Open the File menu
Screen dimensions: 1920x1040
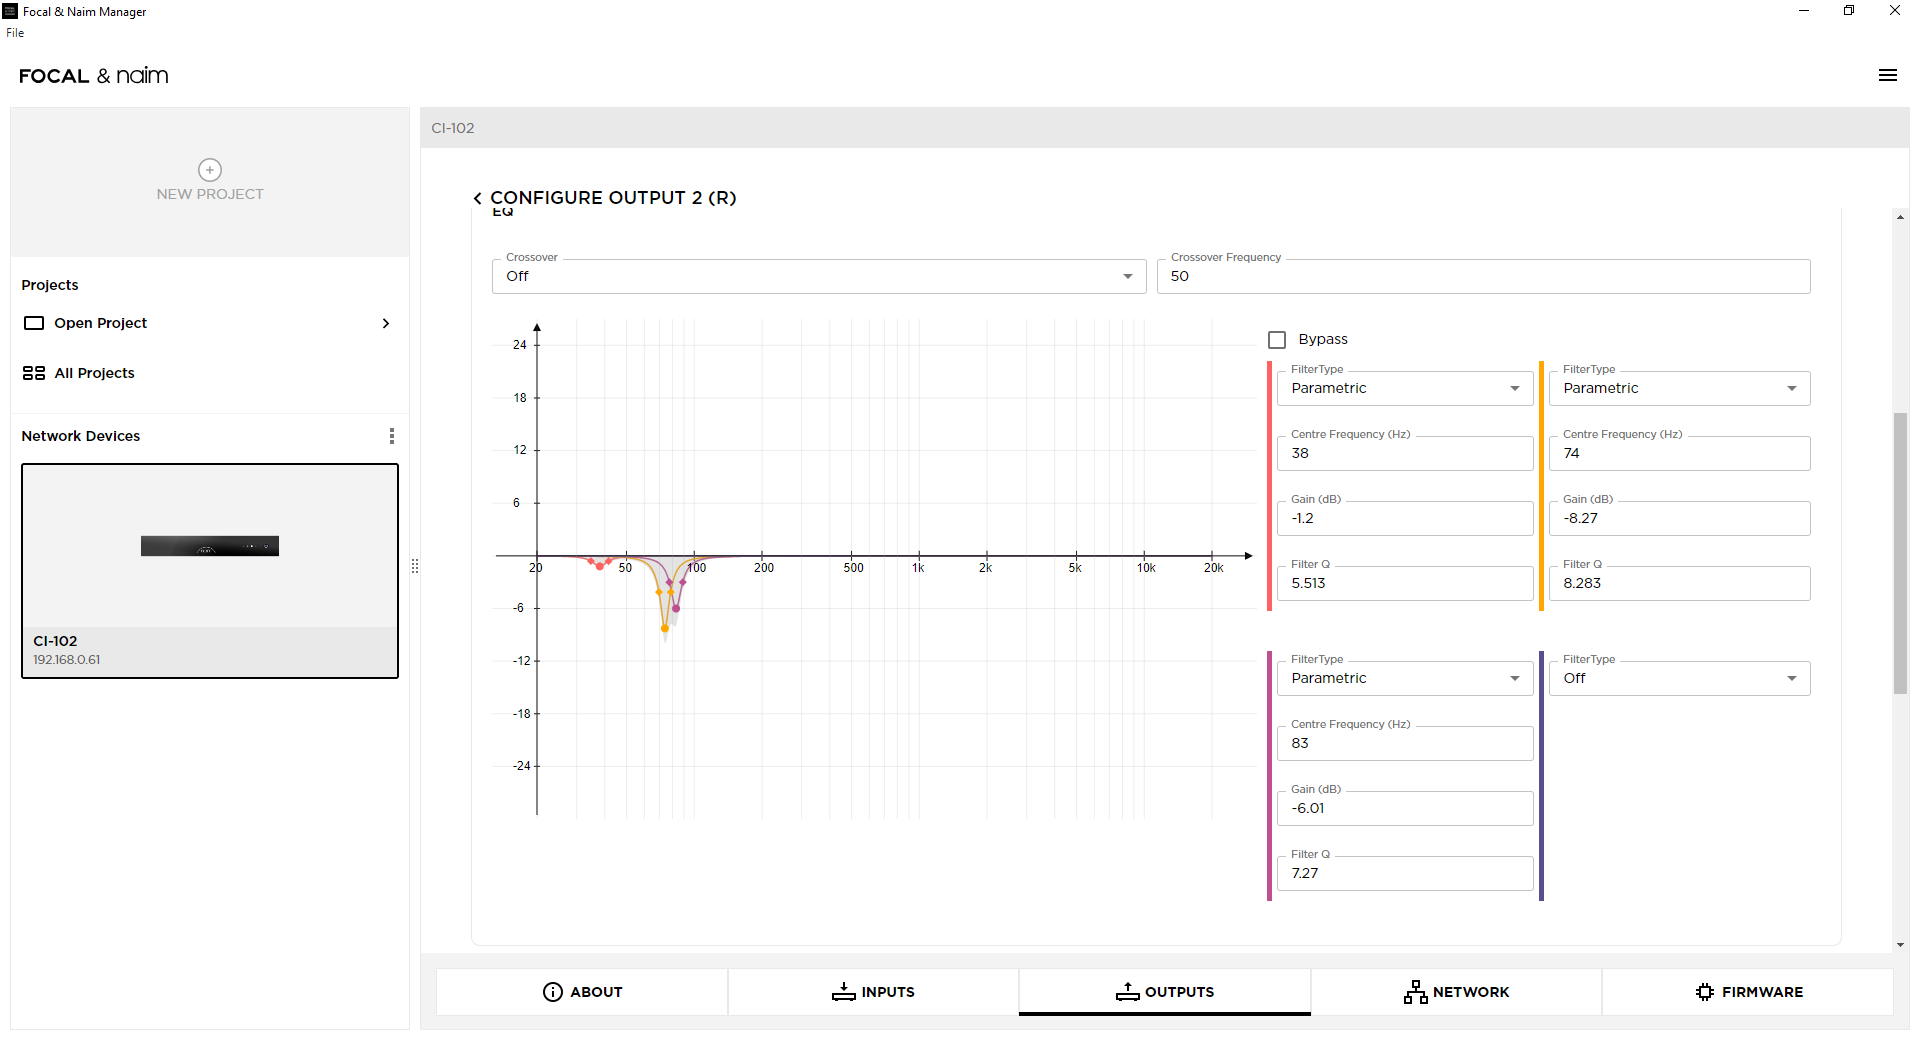pos(15,33)
